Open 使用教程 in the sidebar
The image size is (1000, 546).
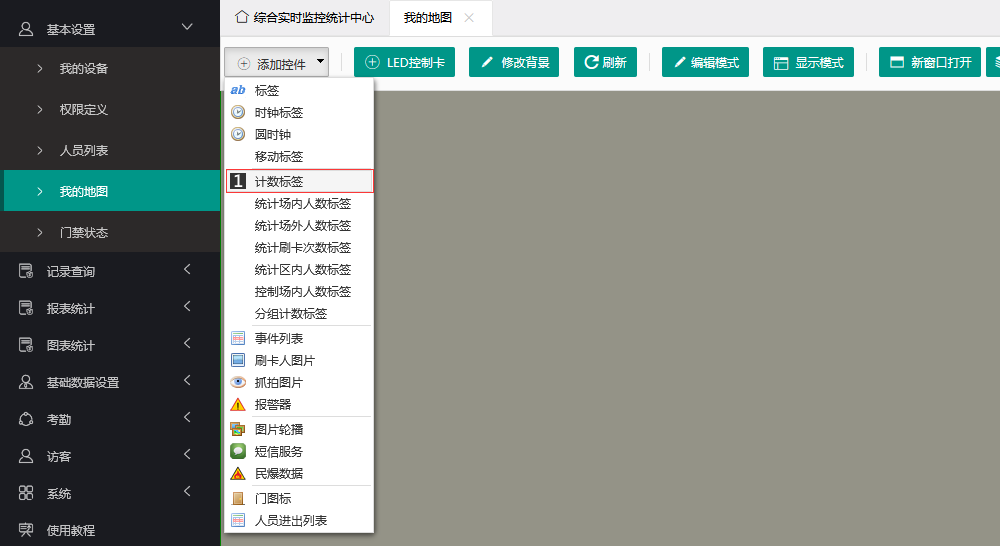(110, 529)
